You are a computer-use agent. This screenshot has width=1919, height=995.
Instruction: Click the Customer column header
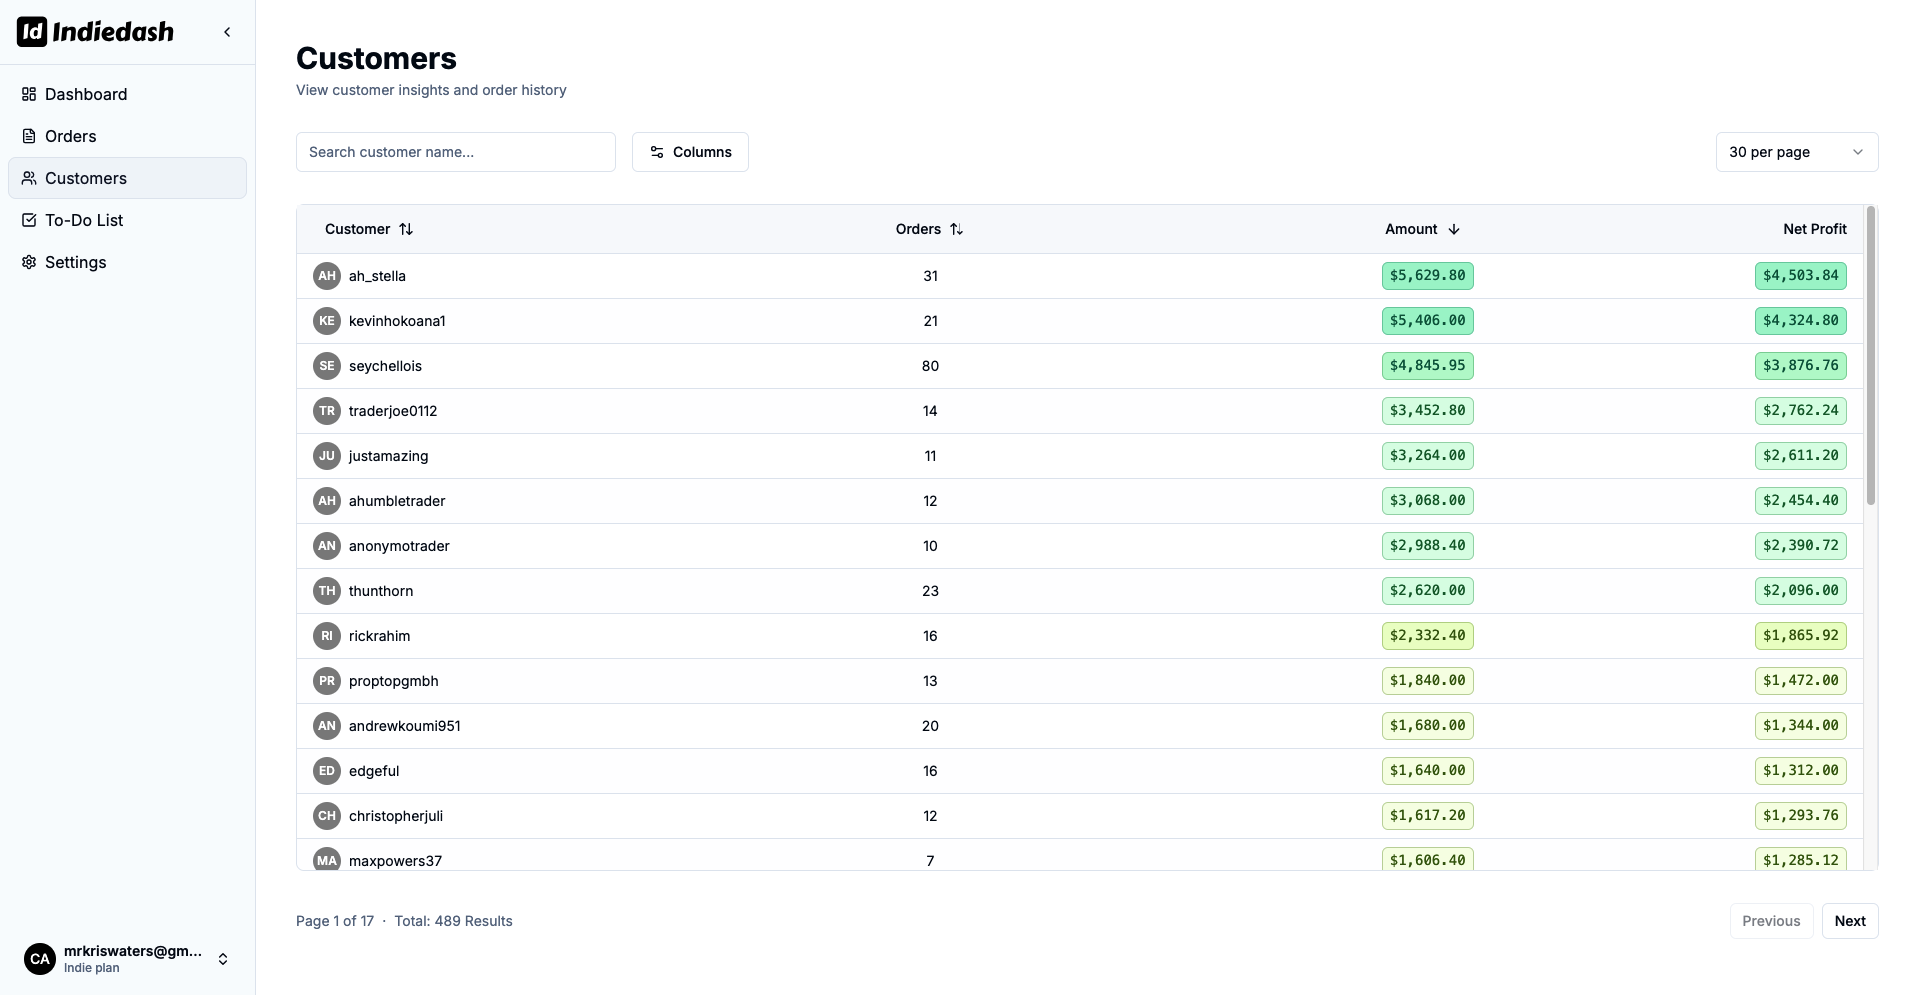click(369, 229)
